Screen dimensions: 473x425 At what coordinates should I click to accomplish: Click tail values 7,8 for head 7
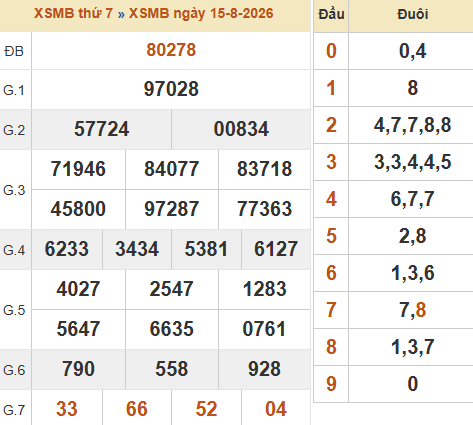[x=413, y=310]
